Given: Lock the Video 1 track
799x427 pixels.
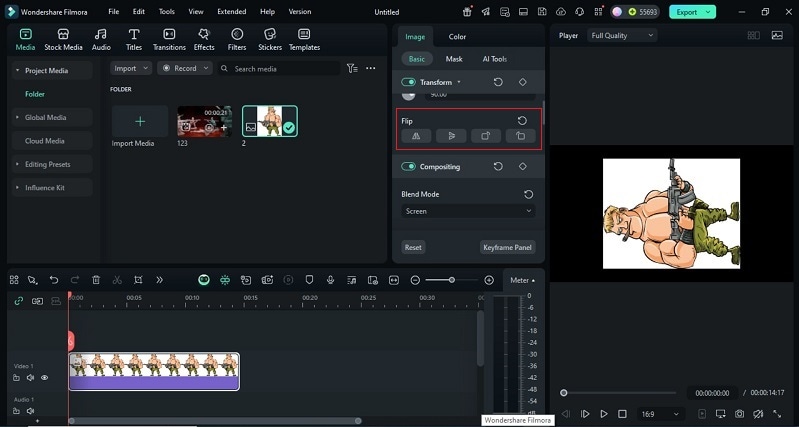Looking at the screenshot, I should [x=16, y=378].
